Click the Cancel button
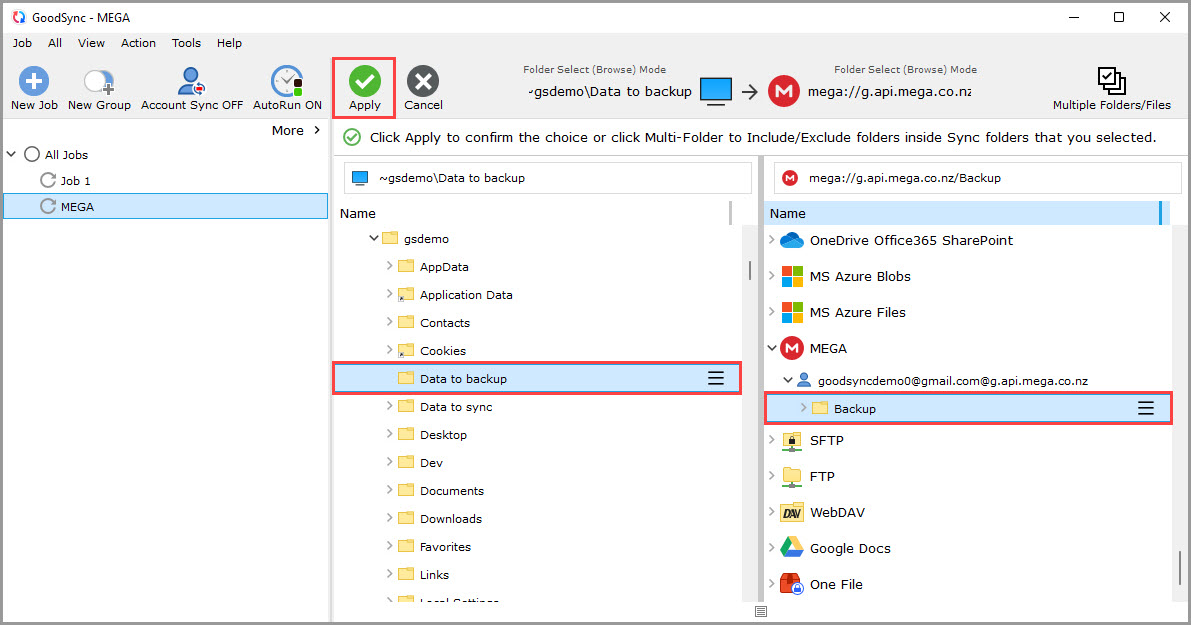The width and height of the screenshot is (1191, 625). [423, 86]
